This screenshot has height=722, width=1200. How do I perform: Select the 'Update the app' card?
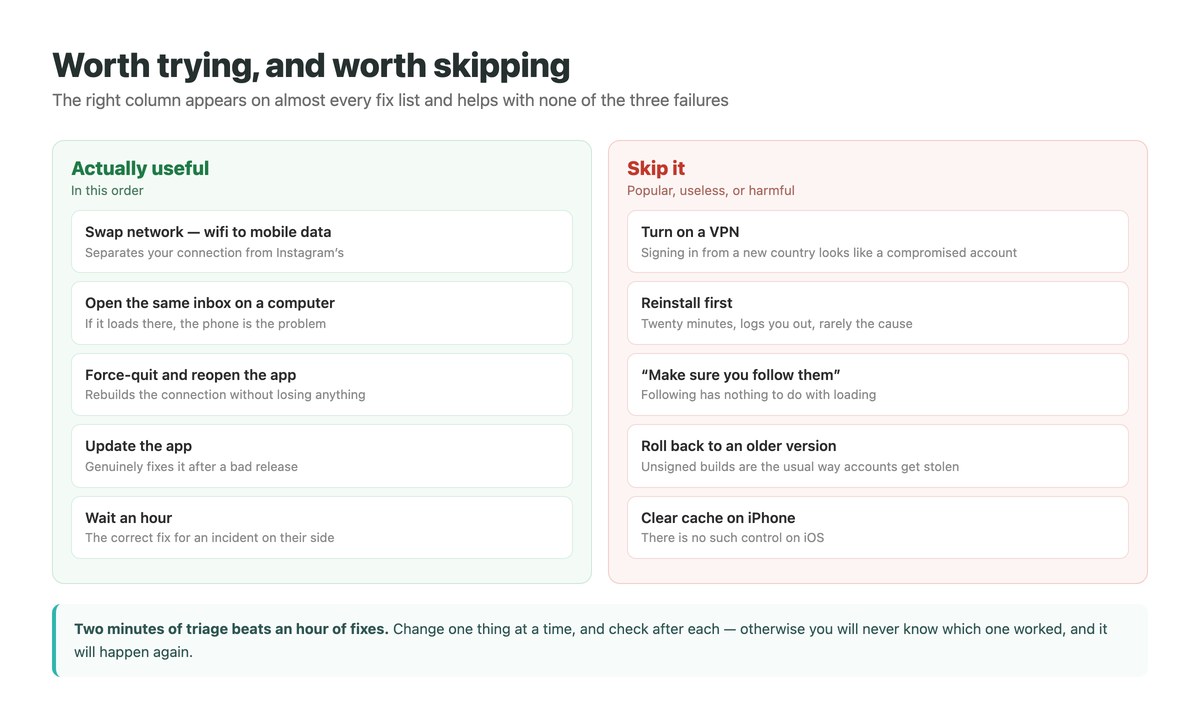click(322, 456)
